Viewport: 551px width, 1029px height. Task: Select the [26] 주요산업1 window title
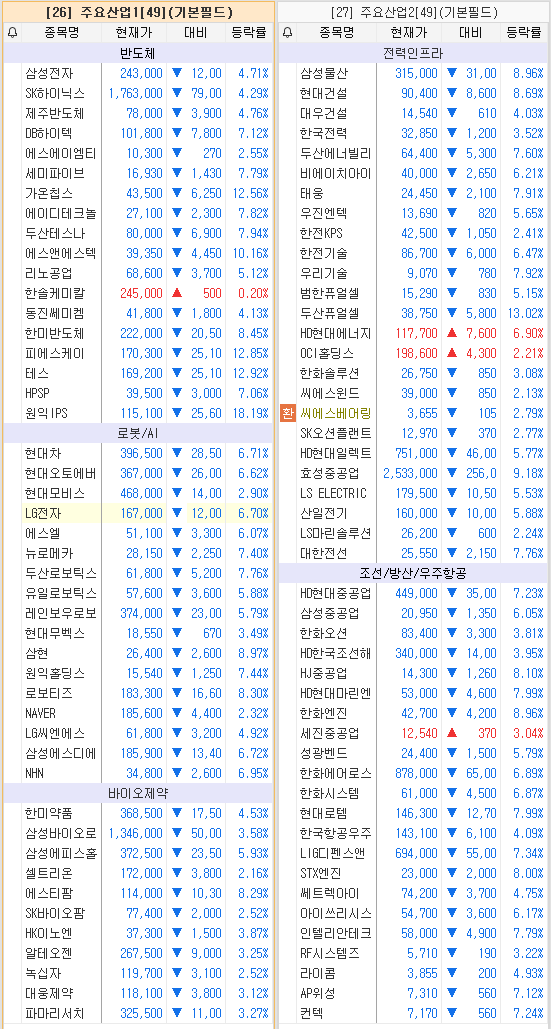pyautogui.click(x=138, y=12)
